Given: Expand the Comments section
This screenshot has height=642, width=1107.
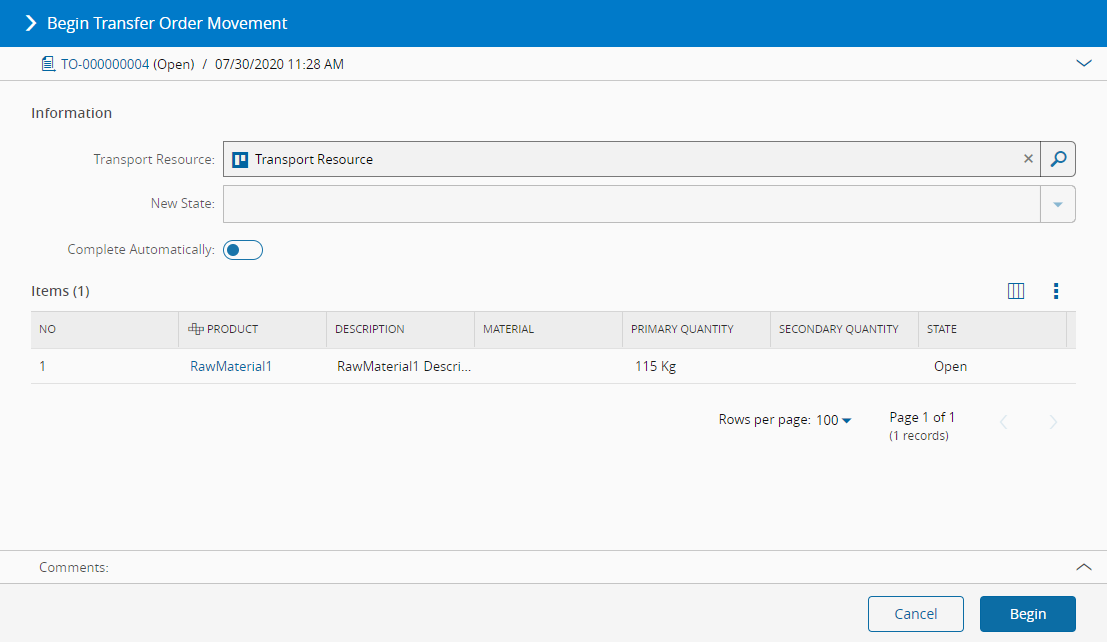Looking at the screenshot, I should 1083,567.
